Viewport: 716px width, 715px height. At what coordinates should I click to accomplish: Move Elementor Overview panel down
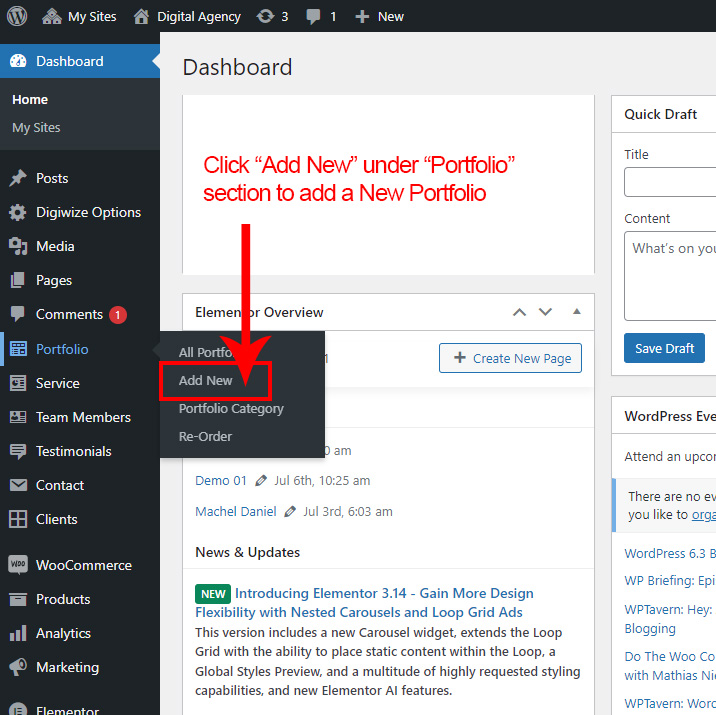tap(545, 312)
